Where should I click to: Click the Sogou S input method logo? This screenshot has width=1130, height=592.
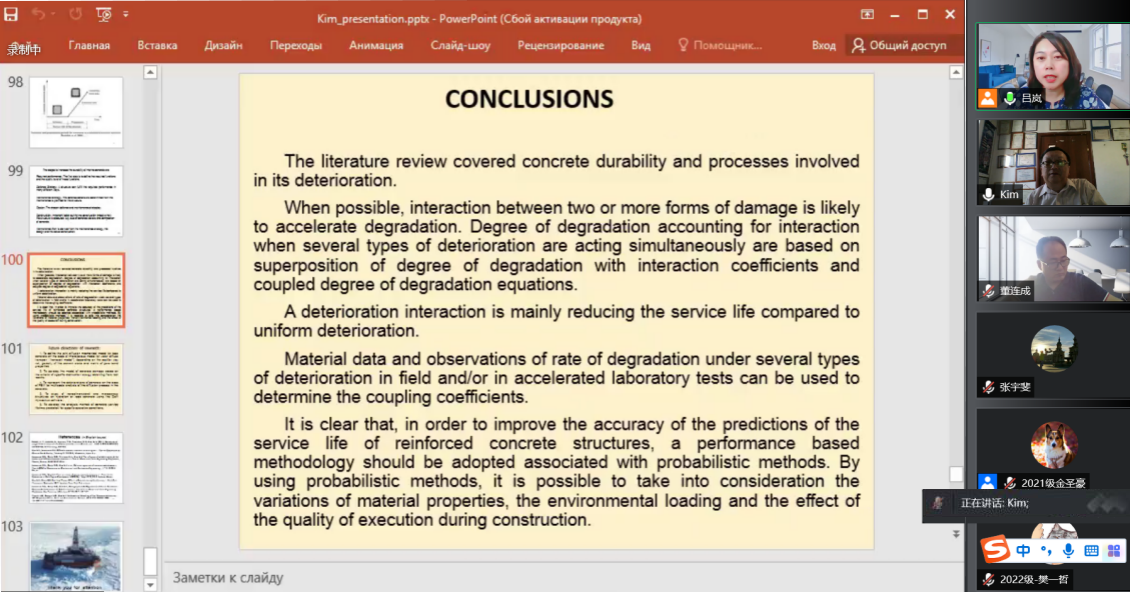click(995, 550)
